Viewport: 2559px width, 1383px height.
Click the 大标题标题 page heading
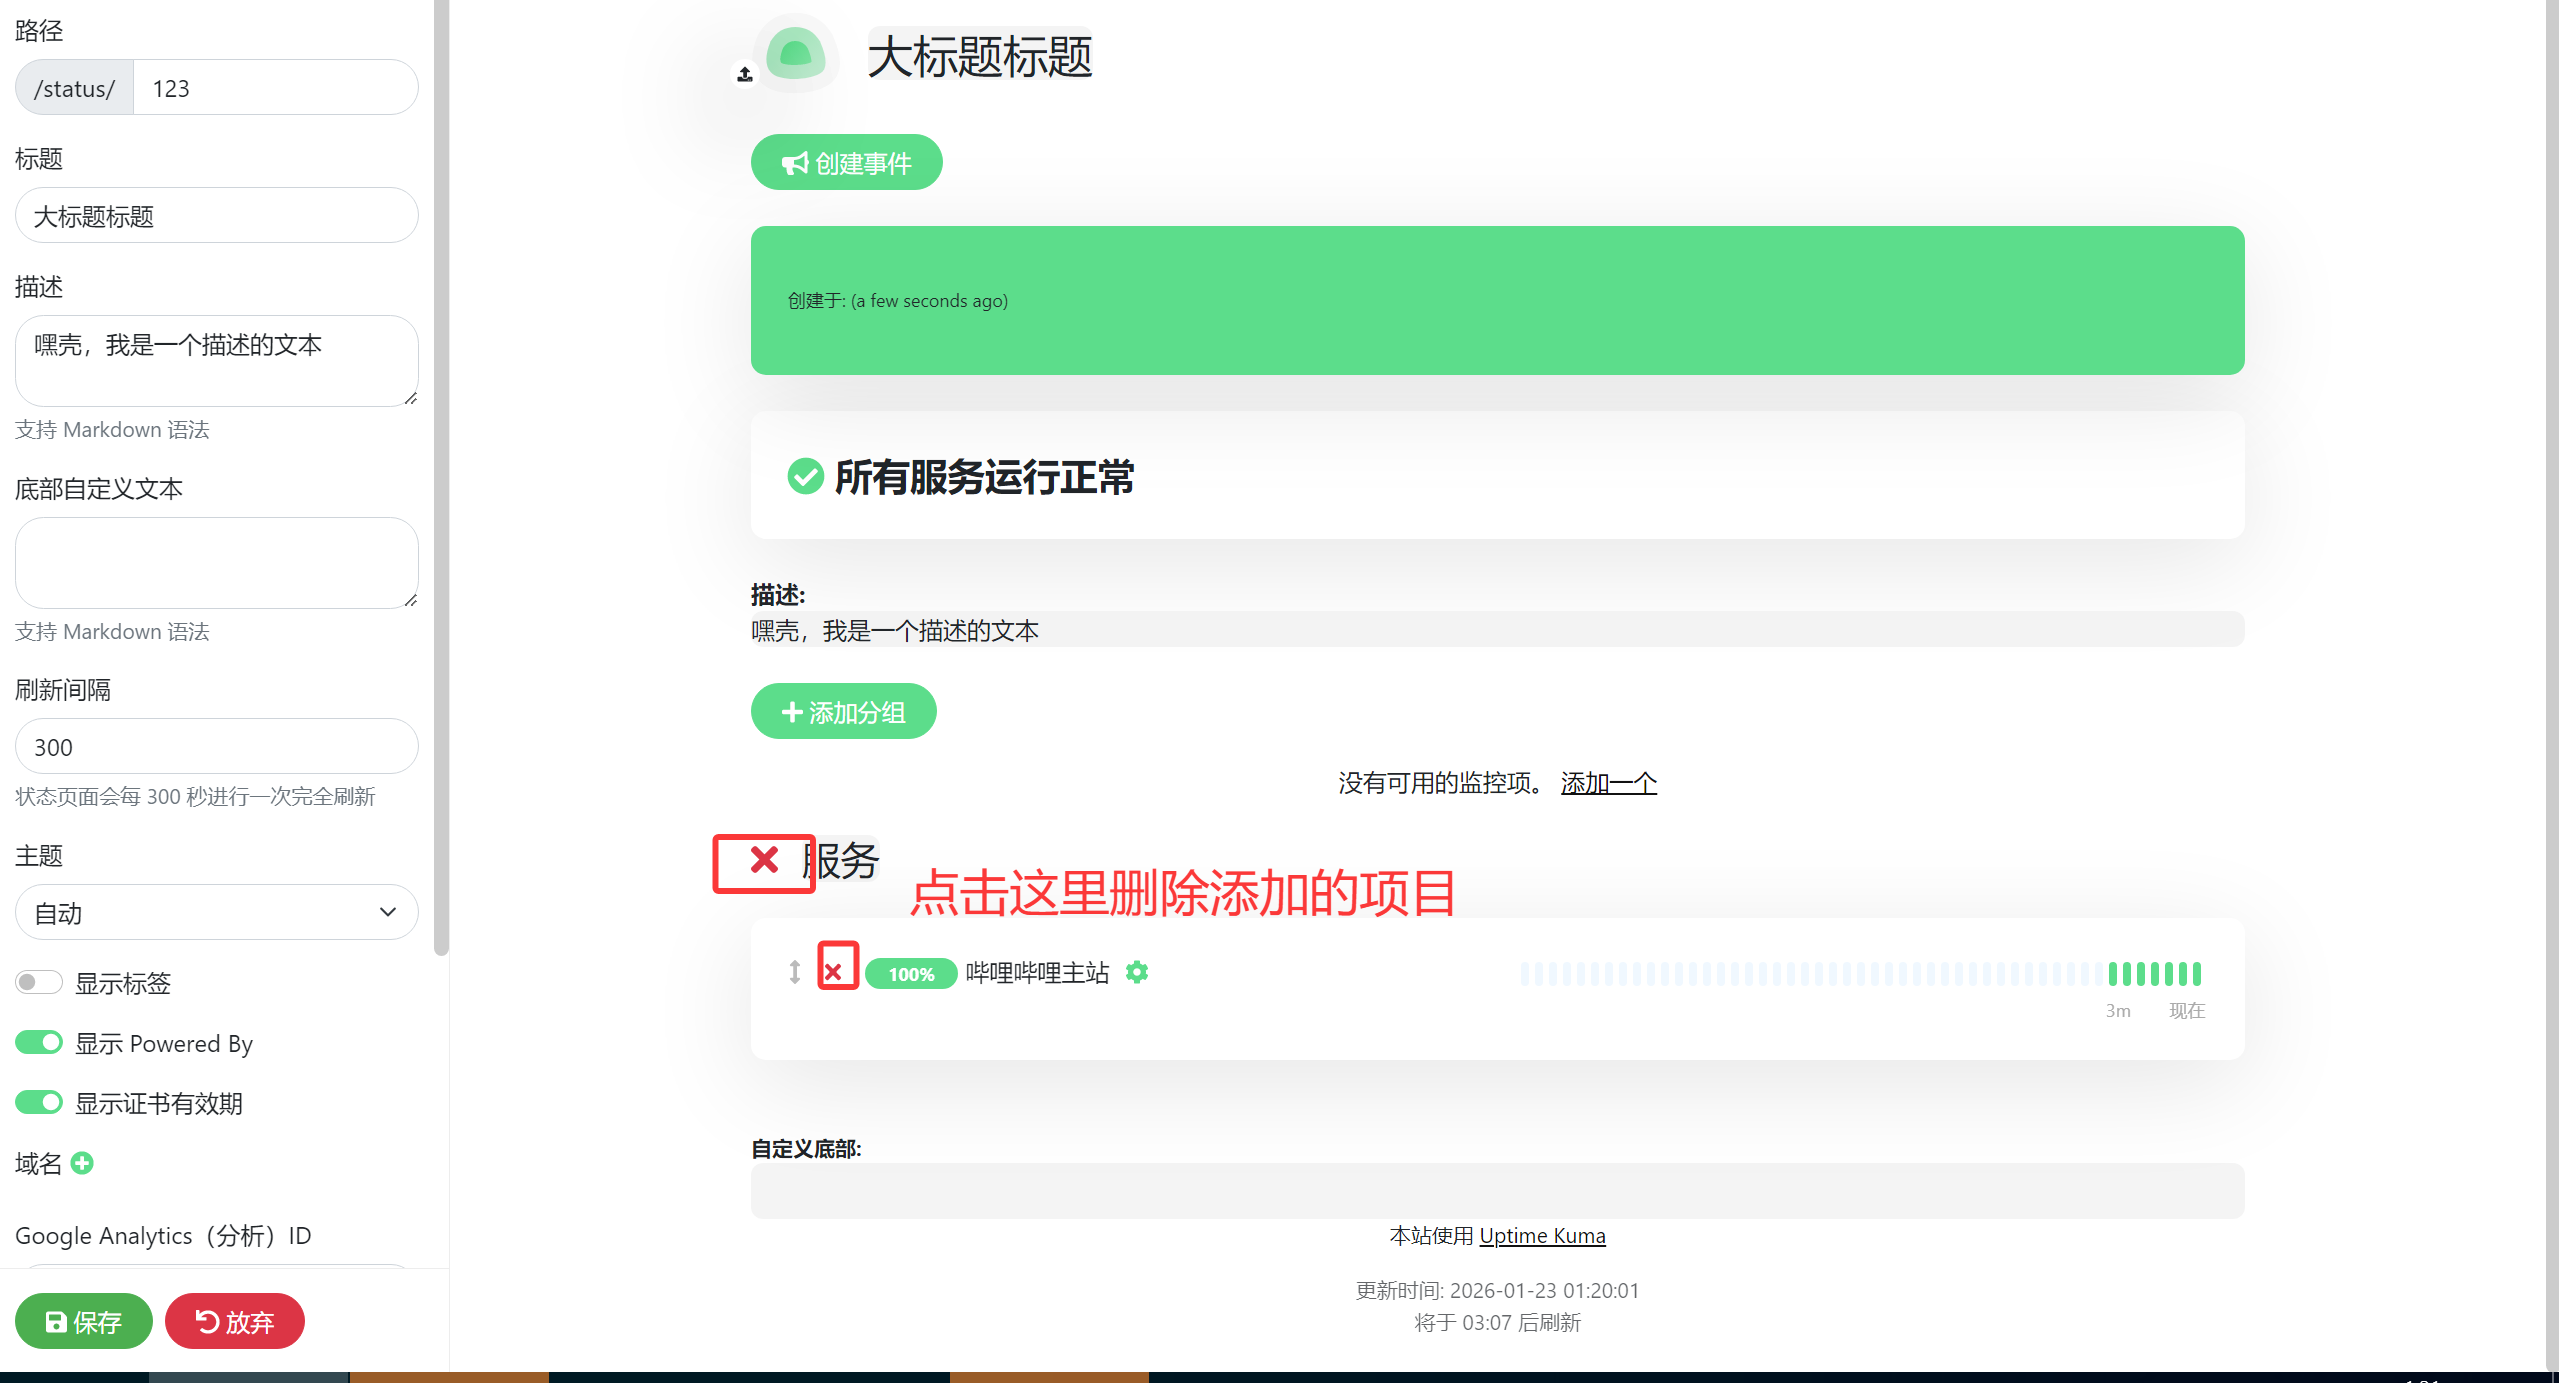980,56
